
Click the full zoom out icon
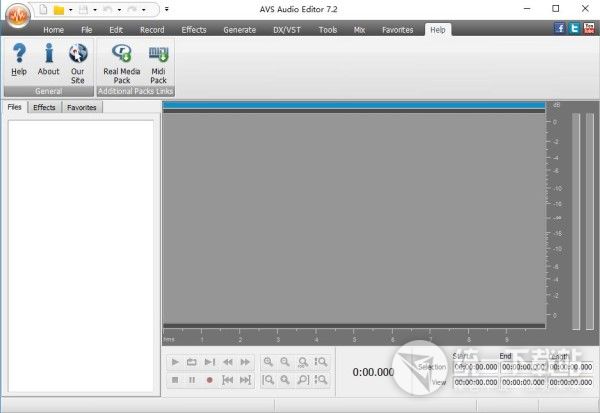click(303, 362)
